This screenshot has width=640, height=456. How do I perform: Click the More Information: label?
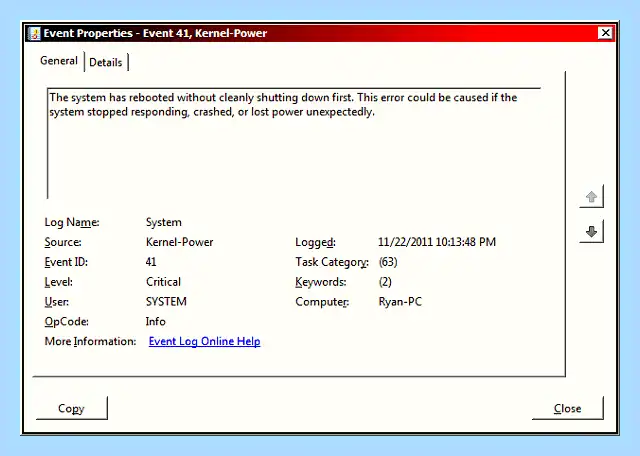coord(90,341)
